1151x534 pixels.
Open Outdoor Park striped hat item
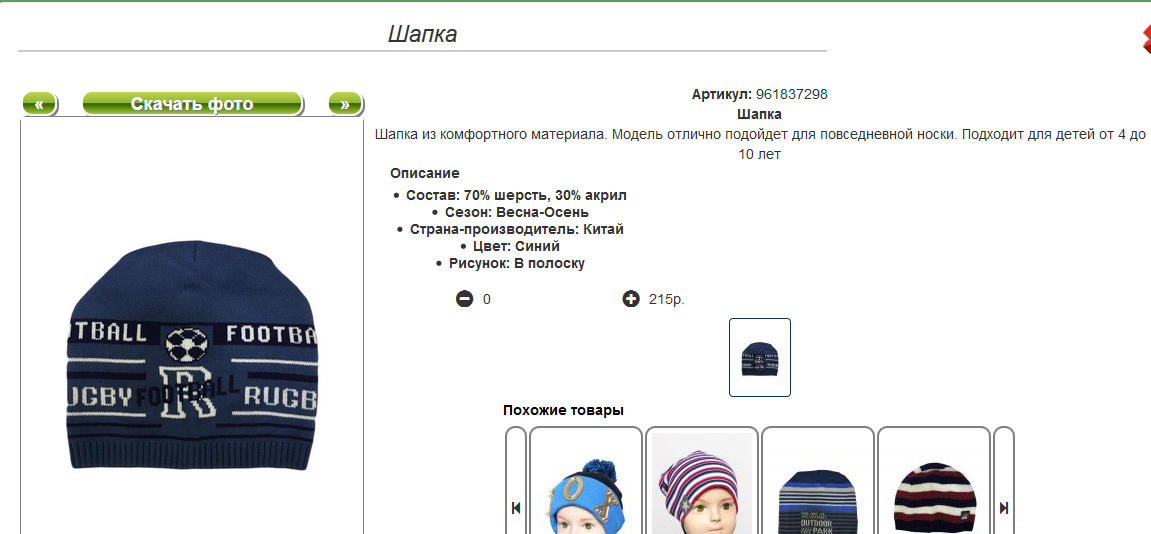coord(818,481)
